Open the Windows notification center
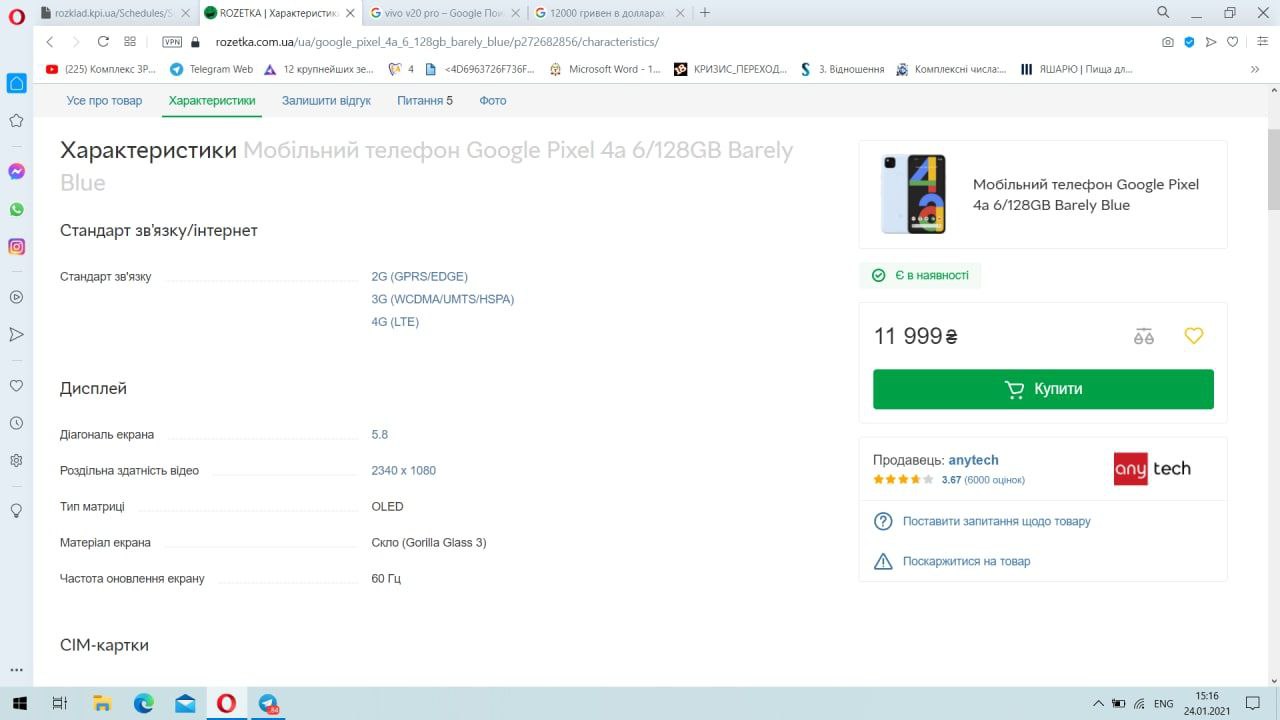Viewport: 1280px width, 720px height. pos(1252,703)
